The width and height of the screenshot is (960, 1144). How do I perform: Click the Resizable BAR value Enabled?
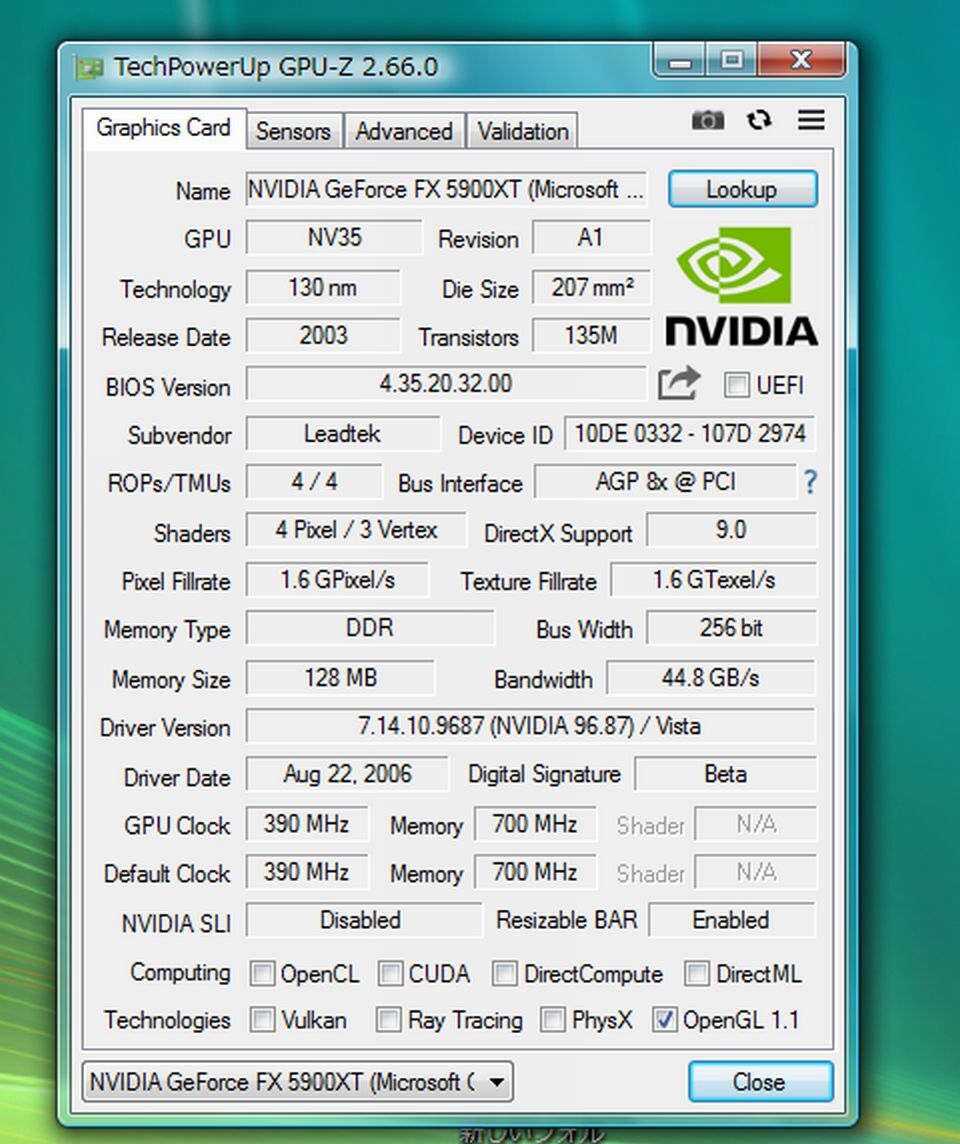point(732,921)
